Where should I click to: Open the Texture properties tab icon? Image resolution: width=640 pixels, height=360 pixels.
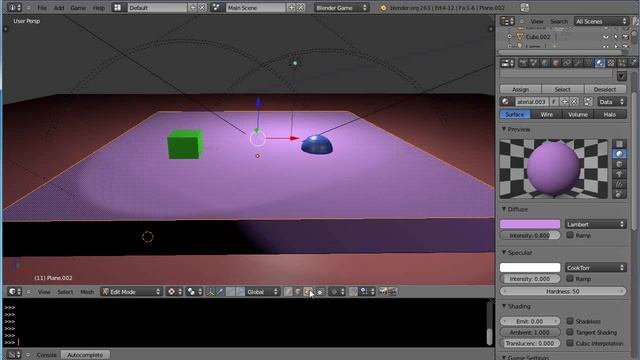pos(611,63)
